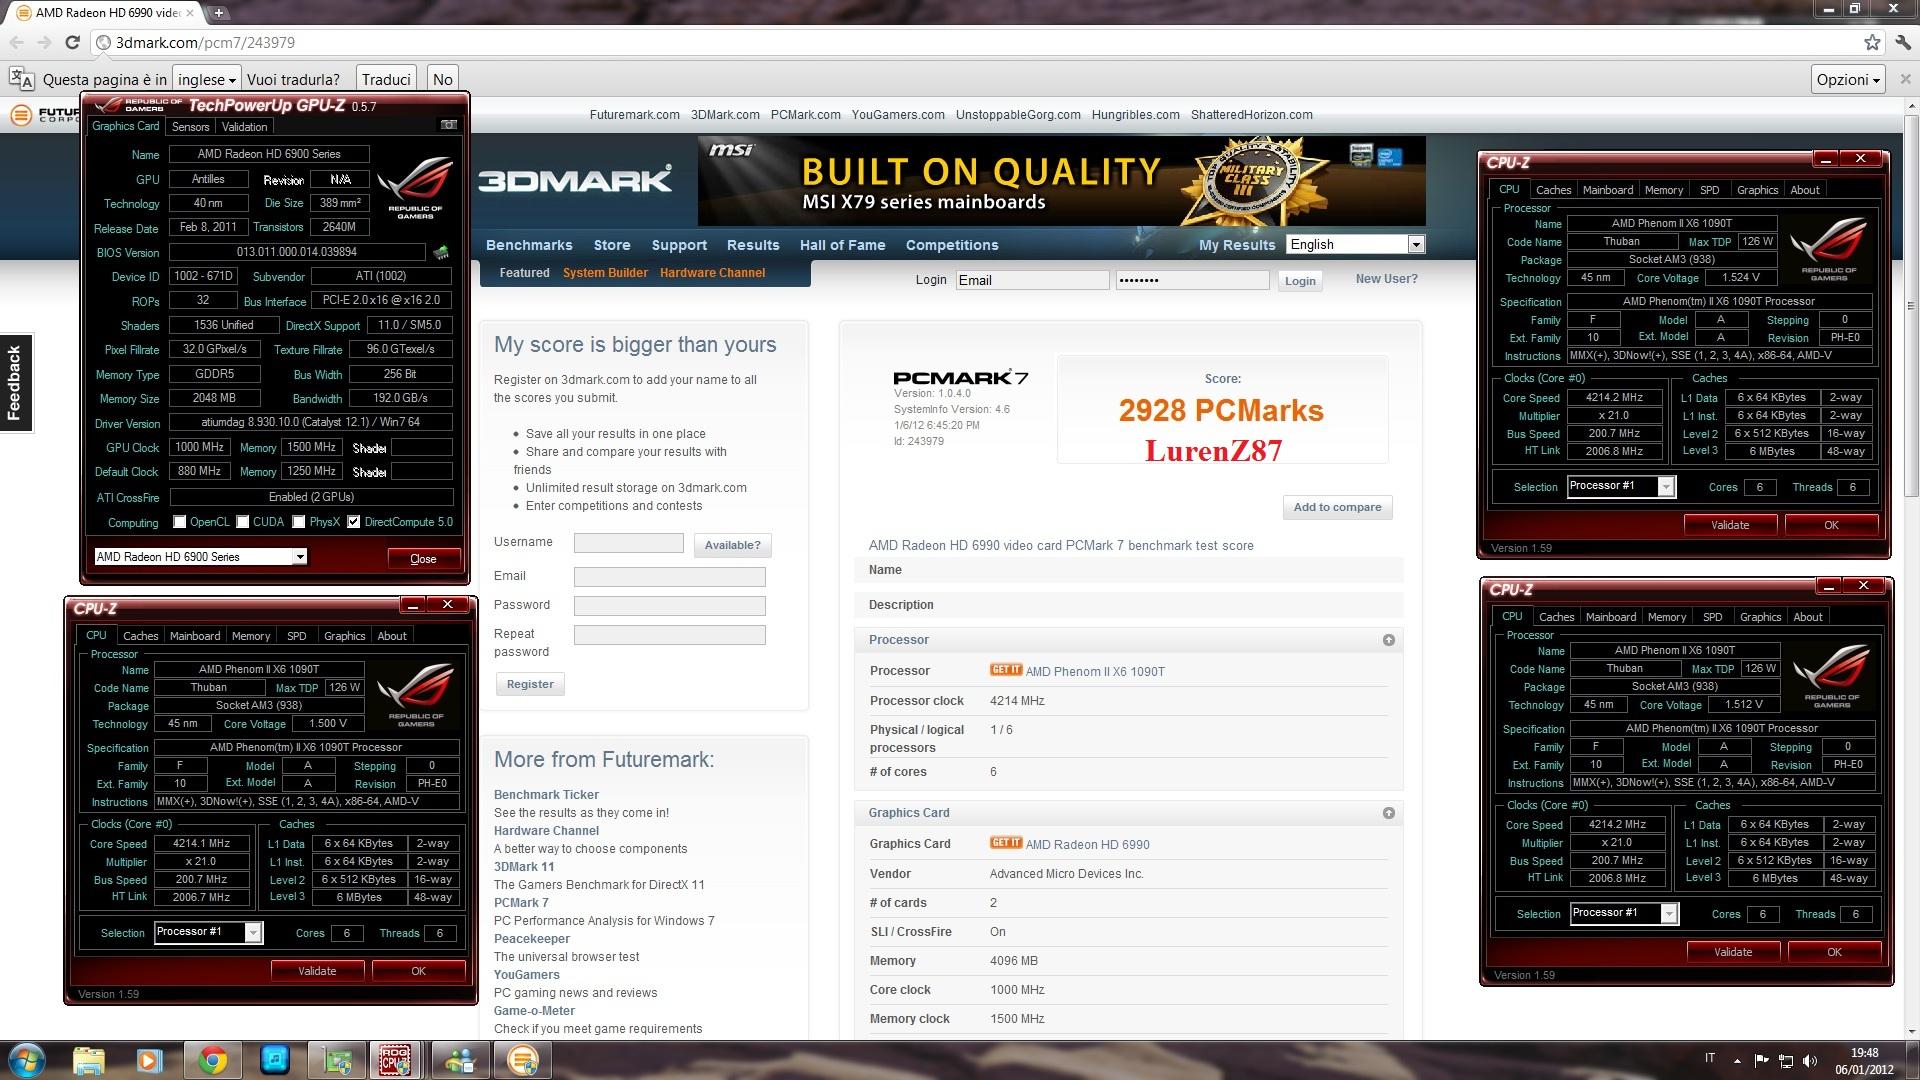
Task: Click the MSI X79 banner ad
Action: (x=1061, y=181)
